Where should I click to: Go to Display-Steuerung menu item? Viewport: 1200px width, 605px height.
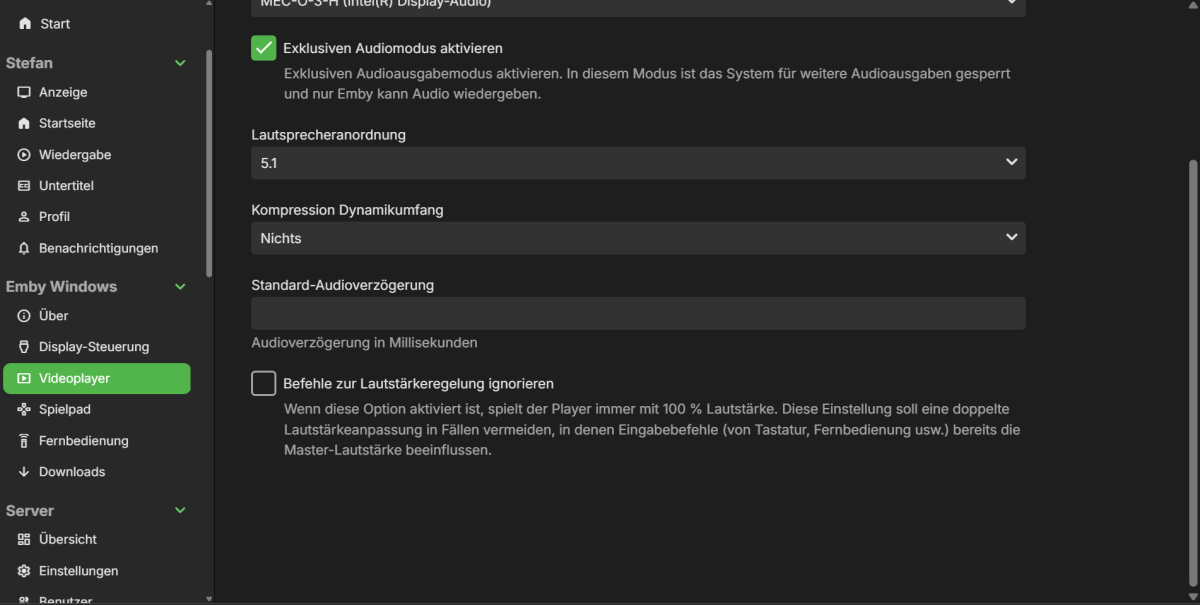[x=94, y=347]
